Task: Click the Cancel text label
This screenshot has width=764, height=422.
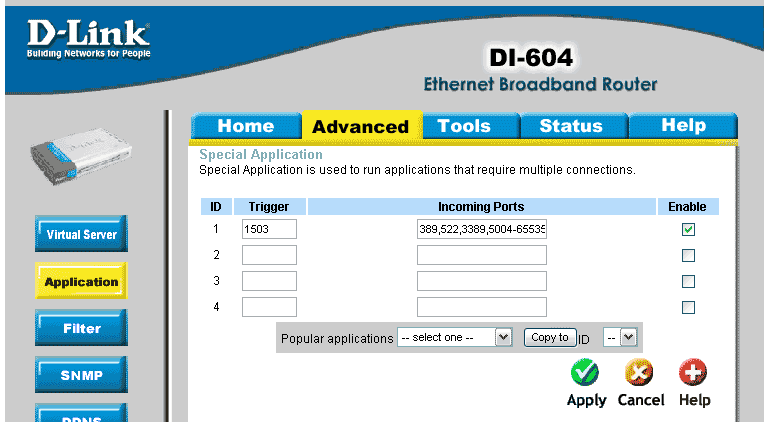Action: click(641, 400)
